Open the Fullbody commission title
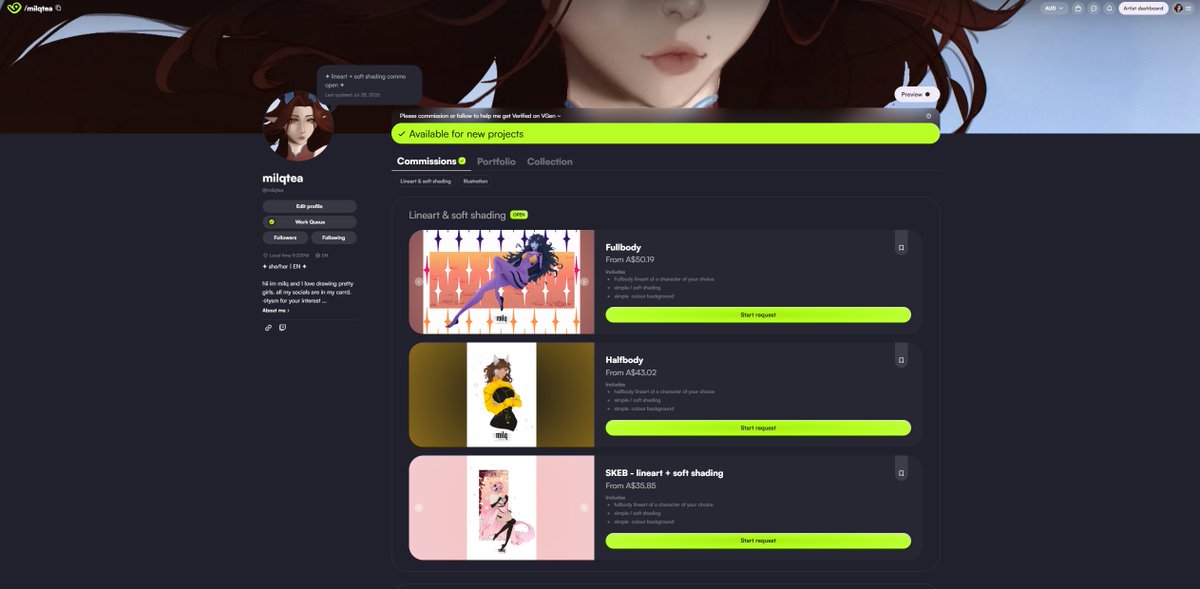Image resolution: width=1200 pixels, height=589 pixels. pyautogui.click(x=623, y=247)
